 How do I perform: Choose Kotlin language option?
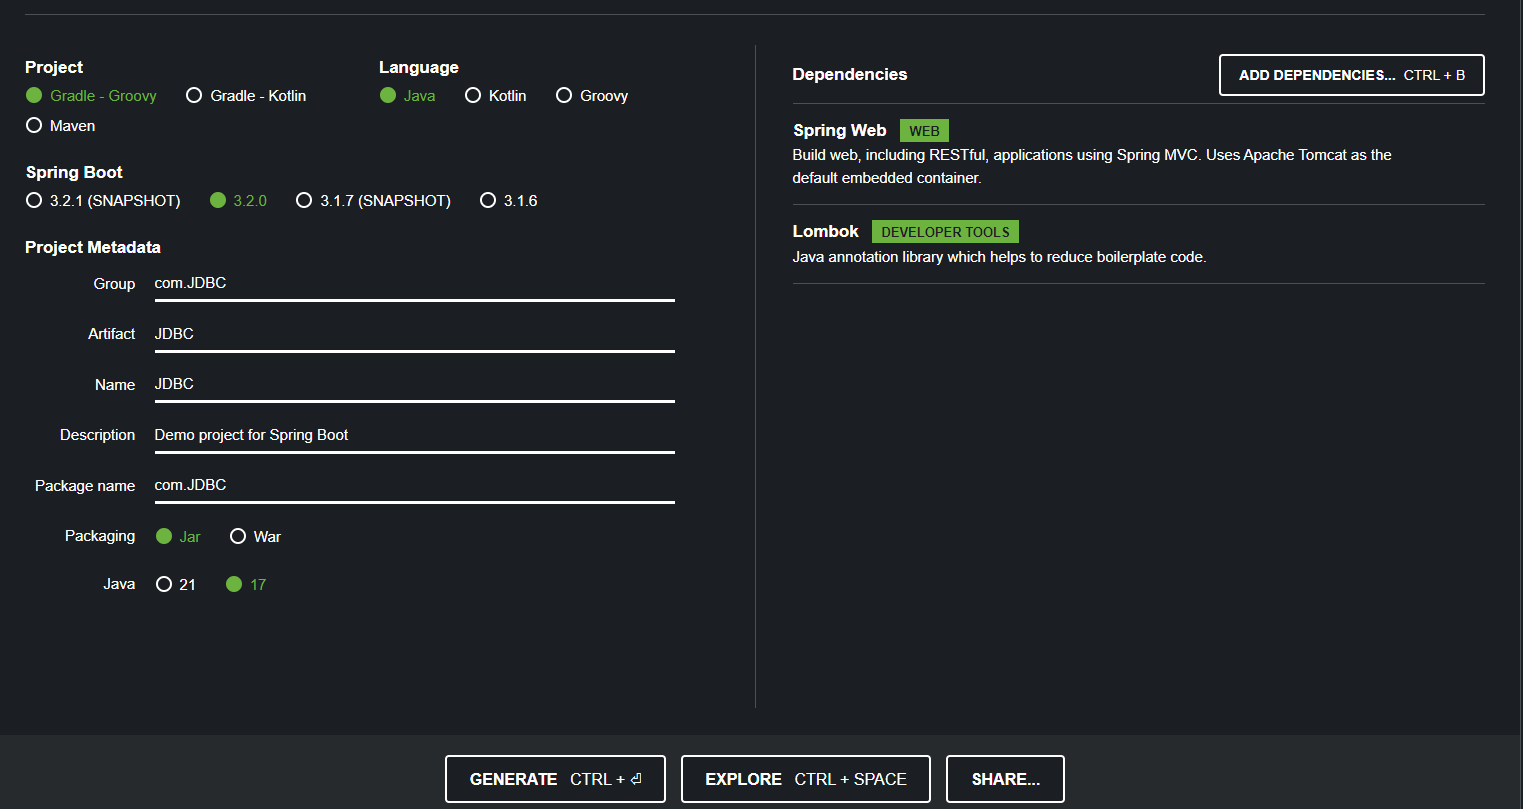coord(496,96)
